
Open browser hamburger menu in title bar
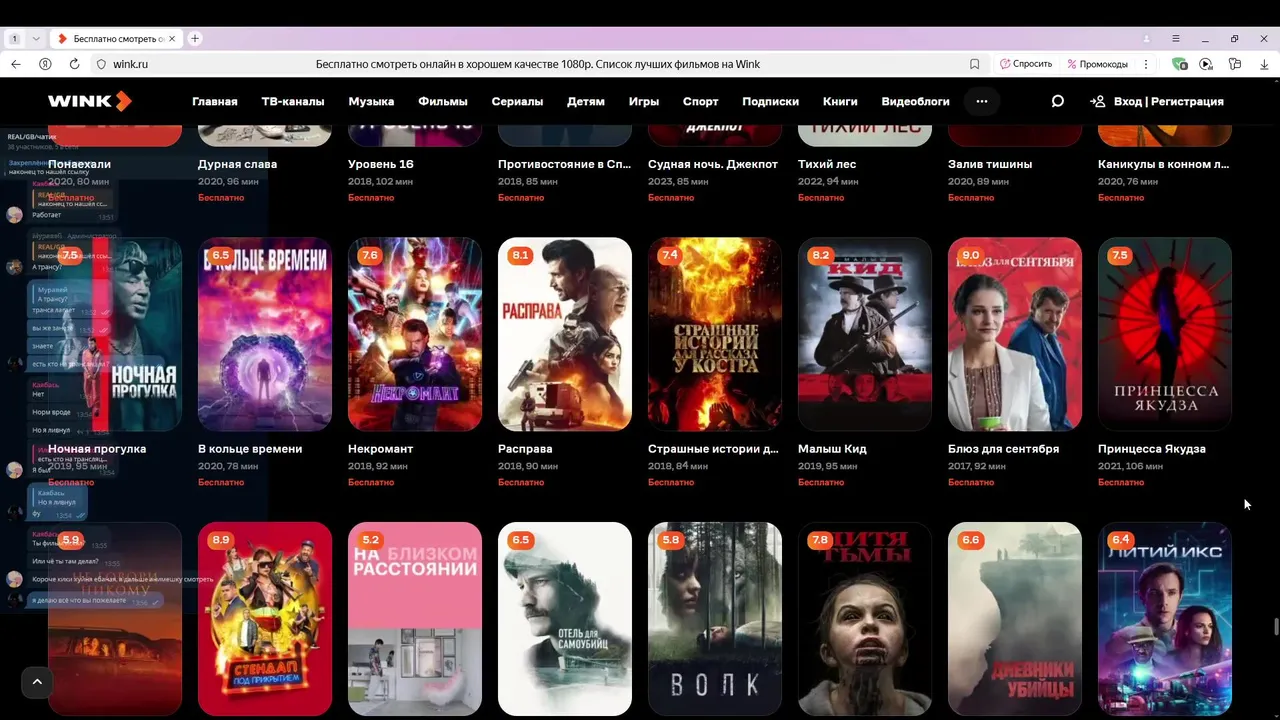point(1176,39)
